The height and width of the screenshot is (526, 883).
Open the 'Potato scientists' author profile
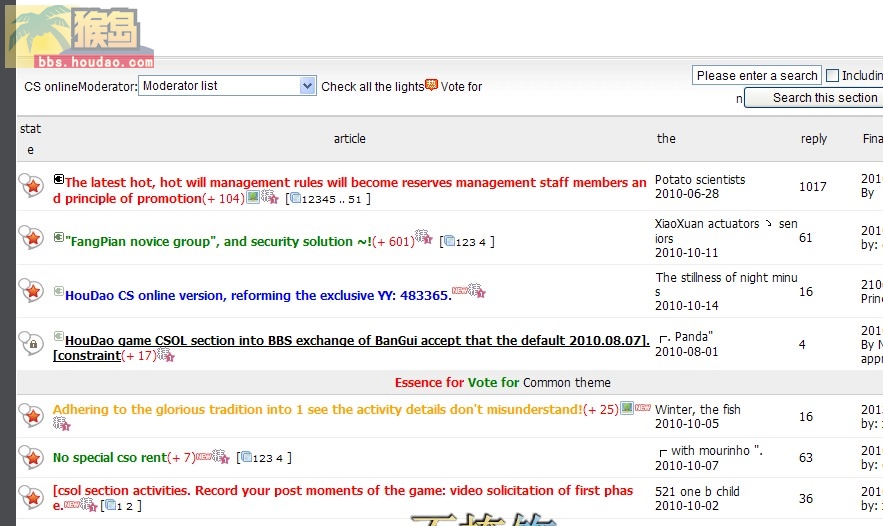point(700,180)
